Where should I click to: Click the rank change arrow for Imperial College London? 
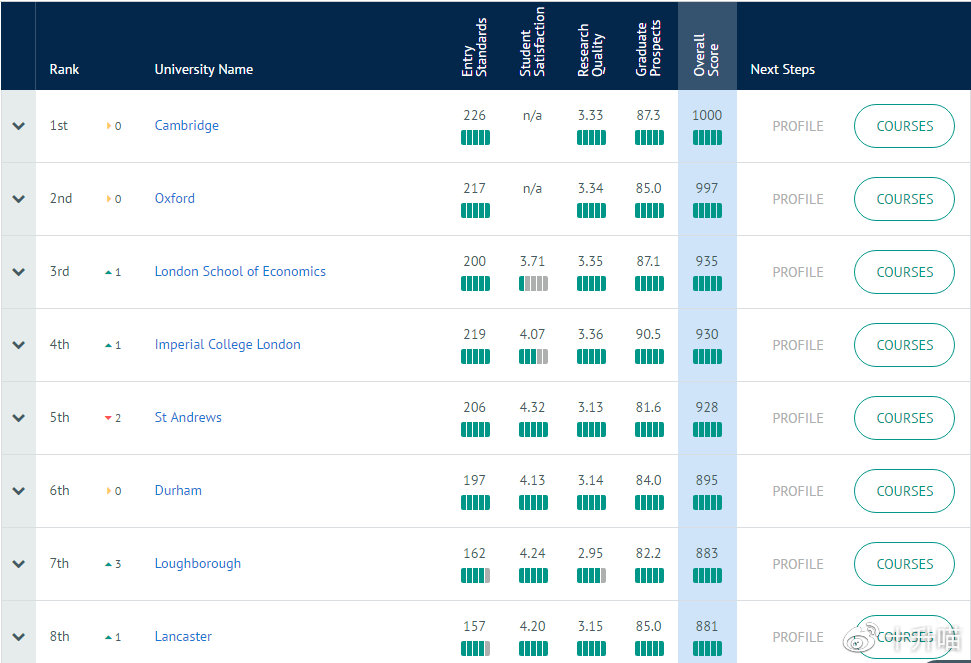click(x=108, y=345)
